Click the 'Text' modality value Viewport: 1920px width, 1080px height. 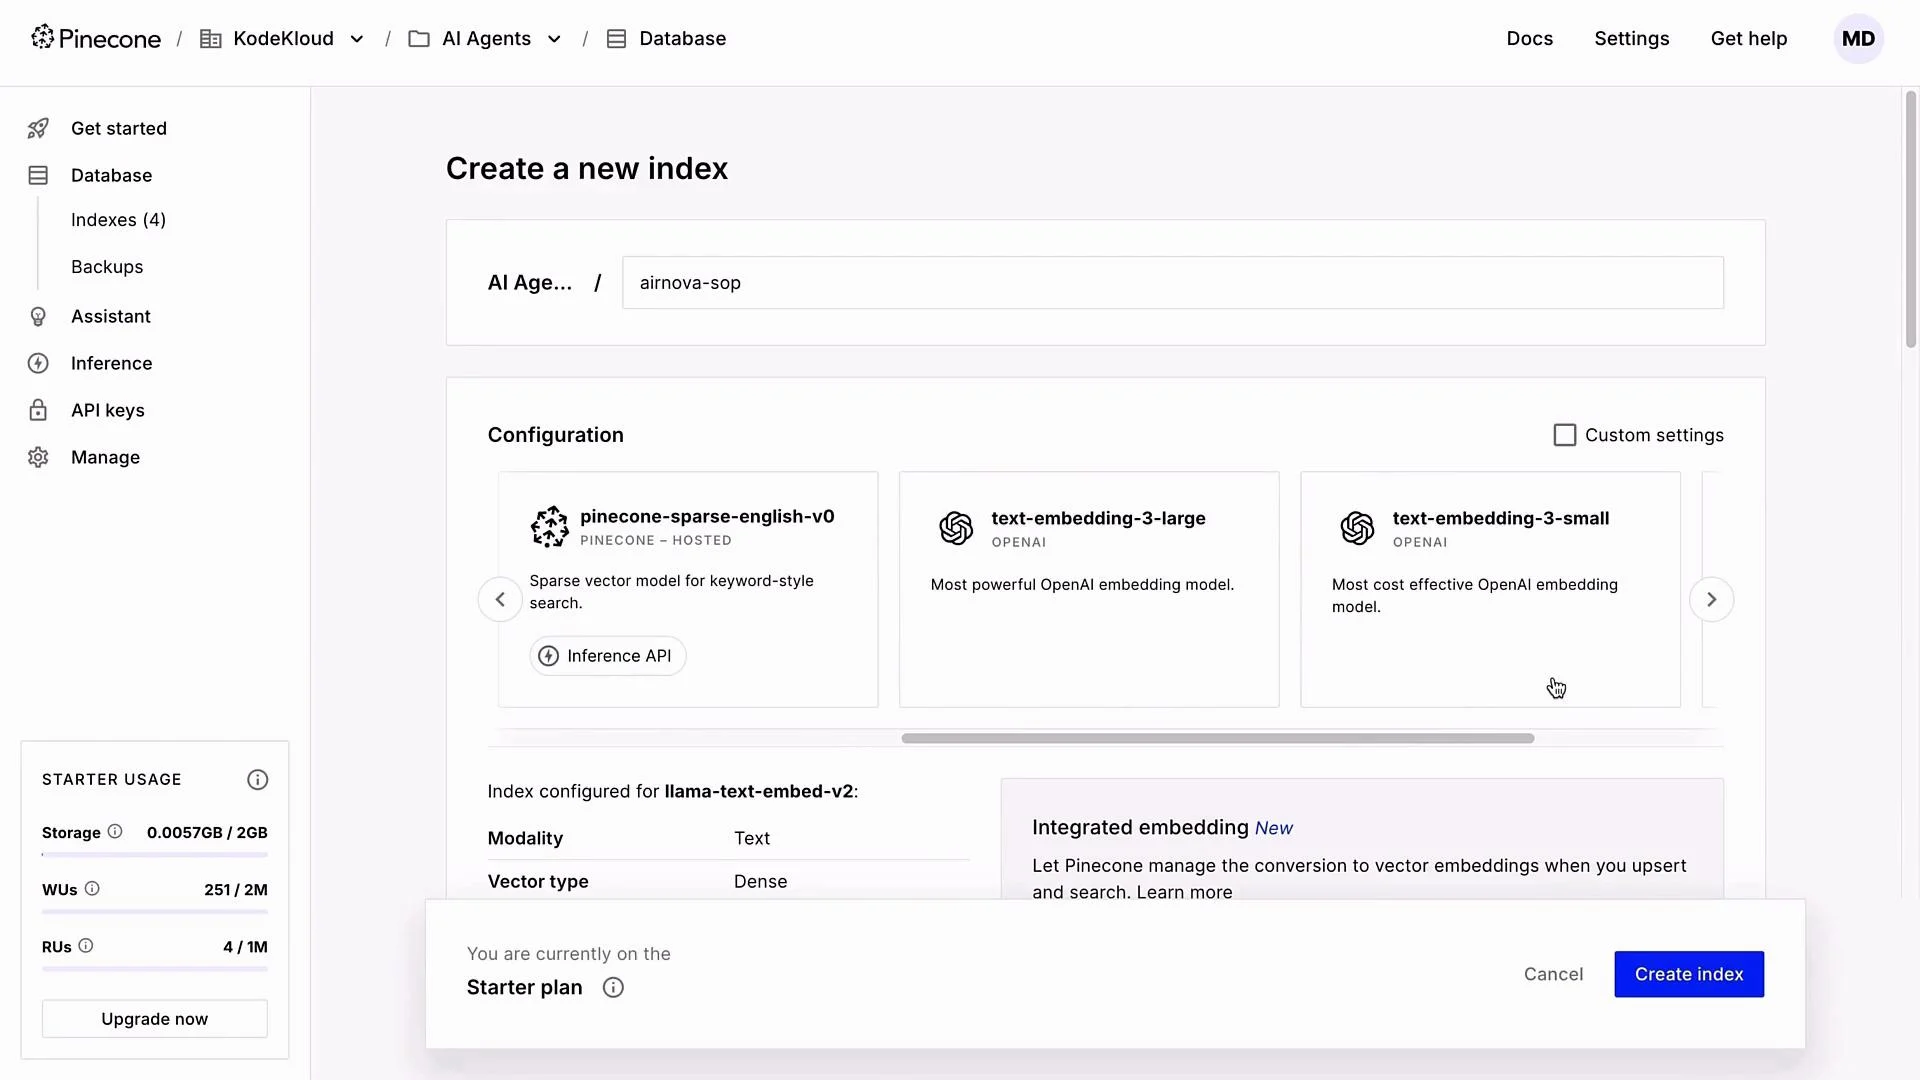click(x=752, y=838)
